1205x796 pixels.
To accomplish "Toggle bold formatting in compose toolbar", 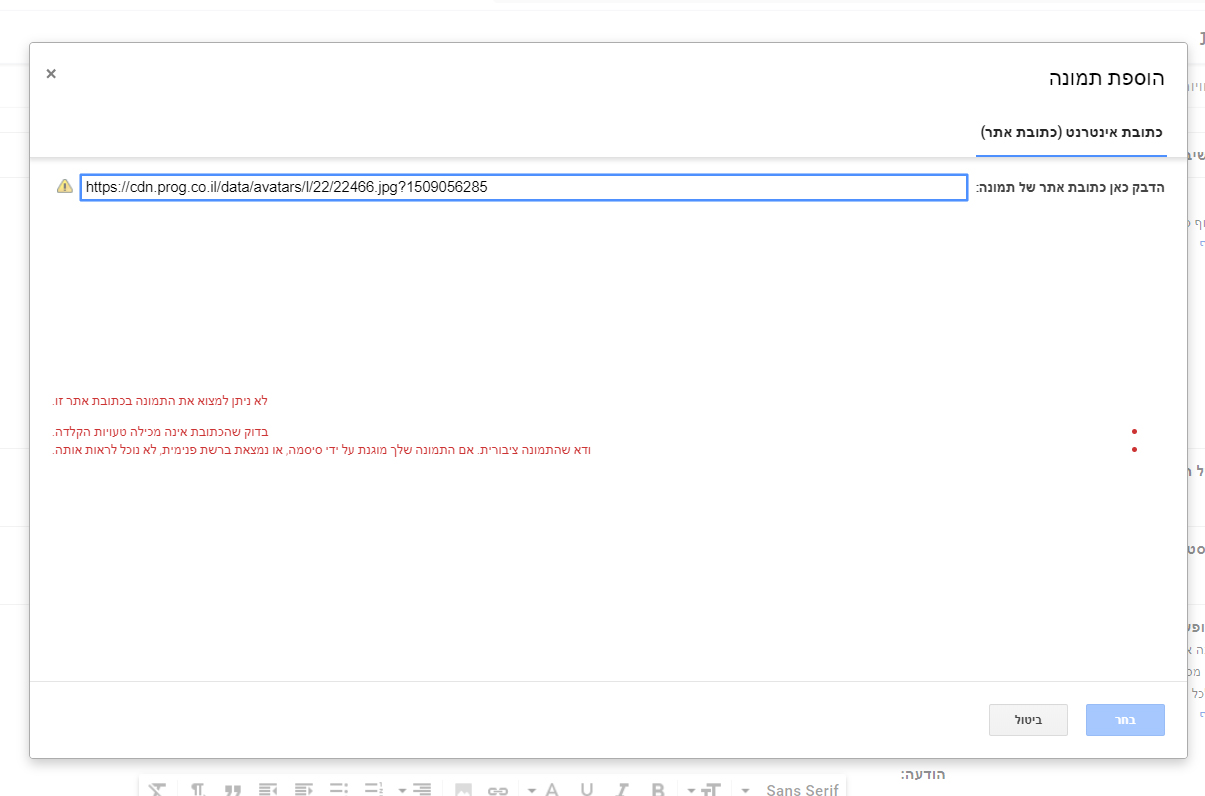I will pos(657,790).
